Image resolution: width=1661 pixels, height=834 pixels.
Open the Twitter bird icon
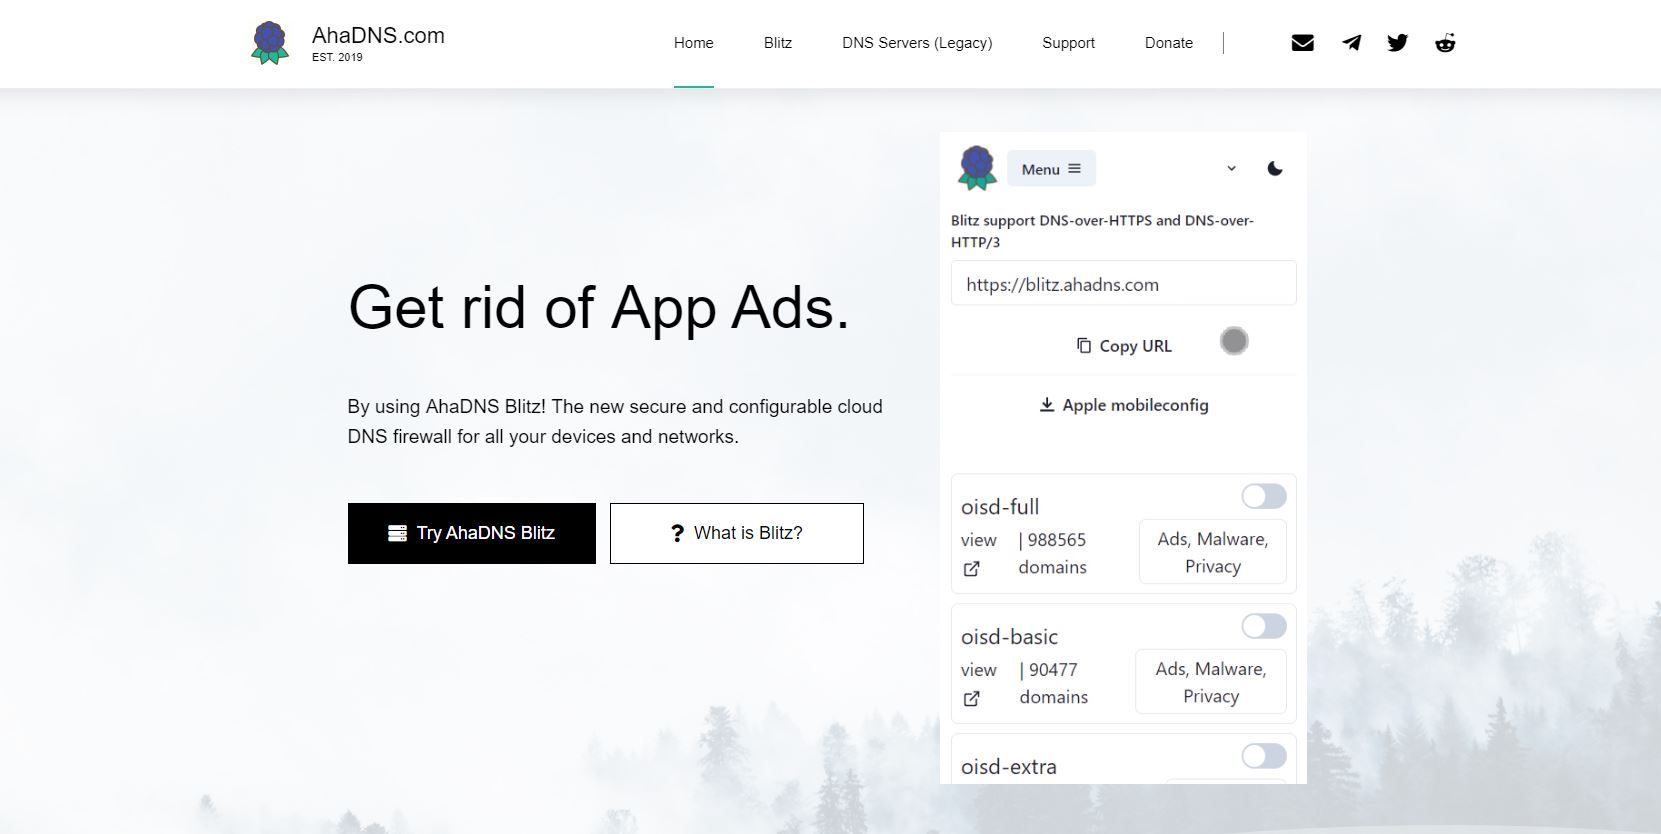pyautogui.click(x=1398, y=43)
